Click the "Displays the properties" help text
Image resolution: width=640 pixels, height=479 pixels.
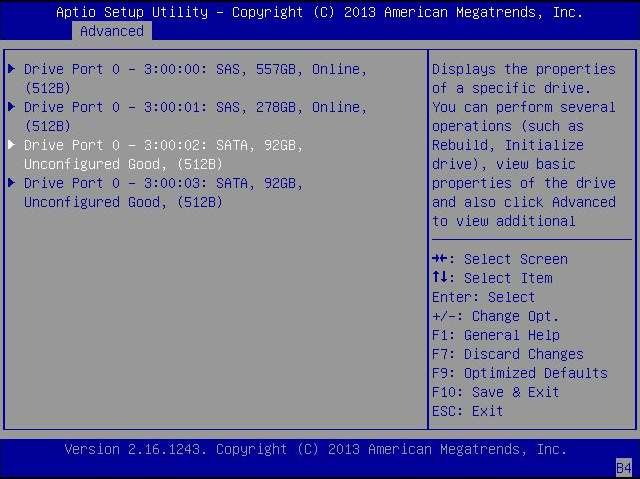524,69
